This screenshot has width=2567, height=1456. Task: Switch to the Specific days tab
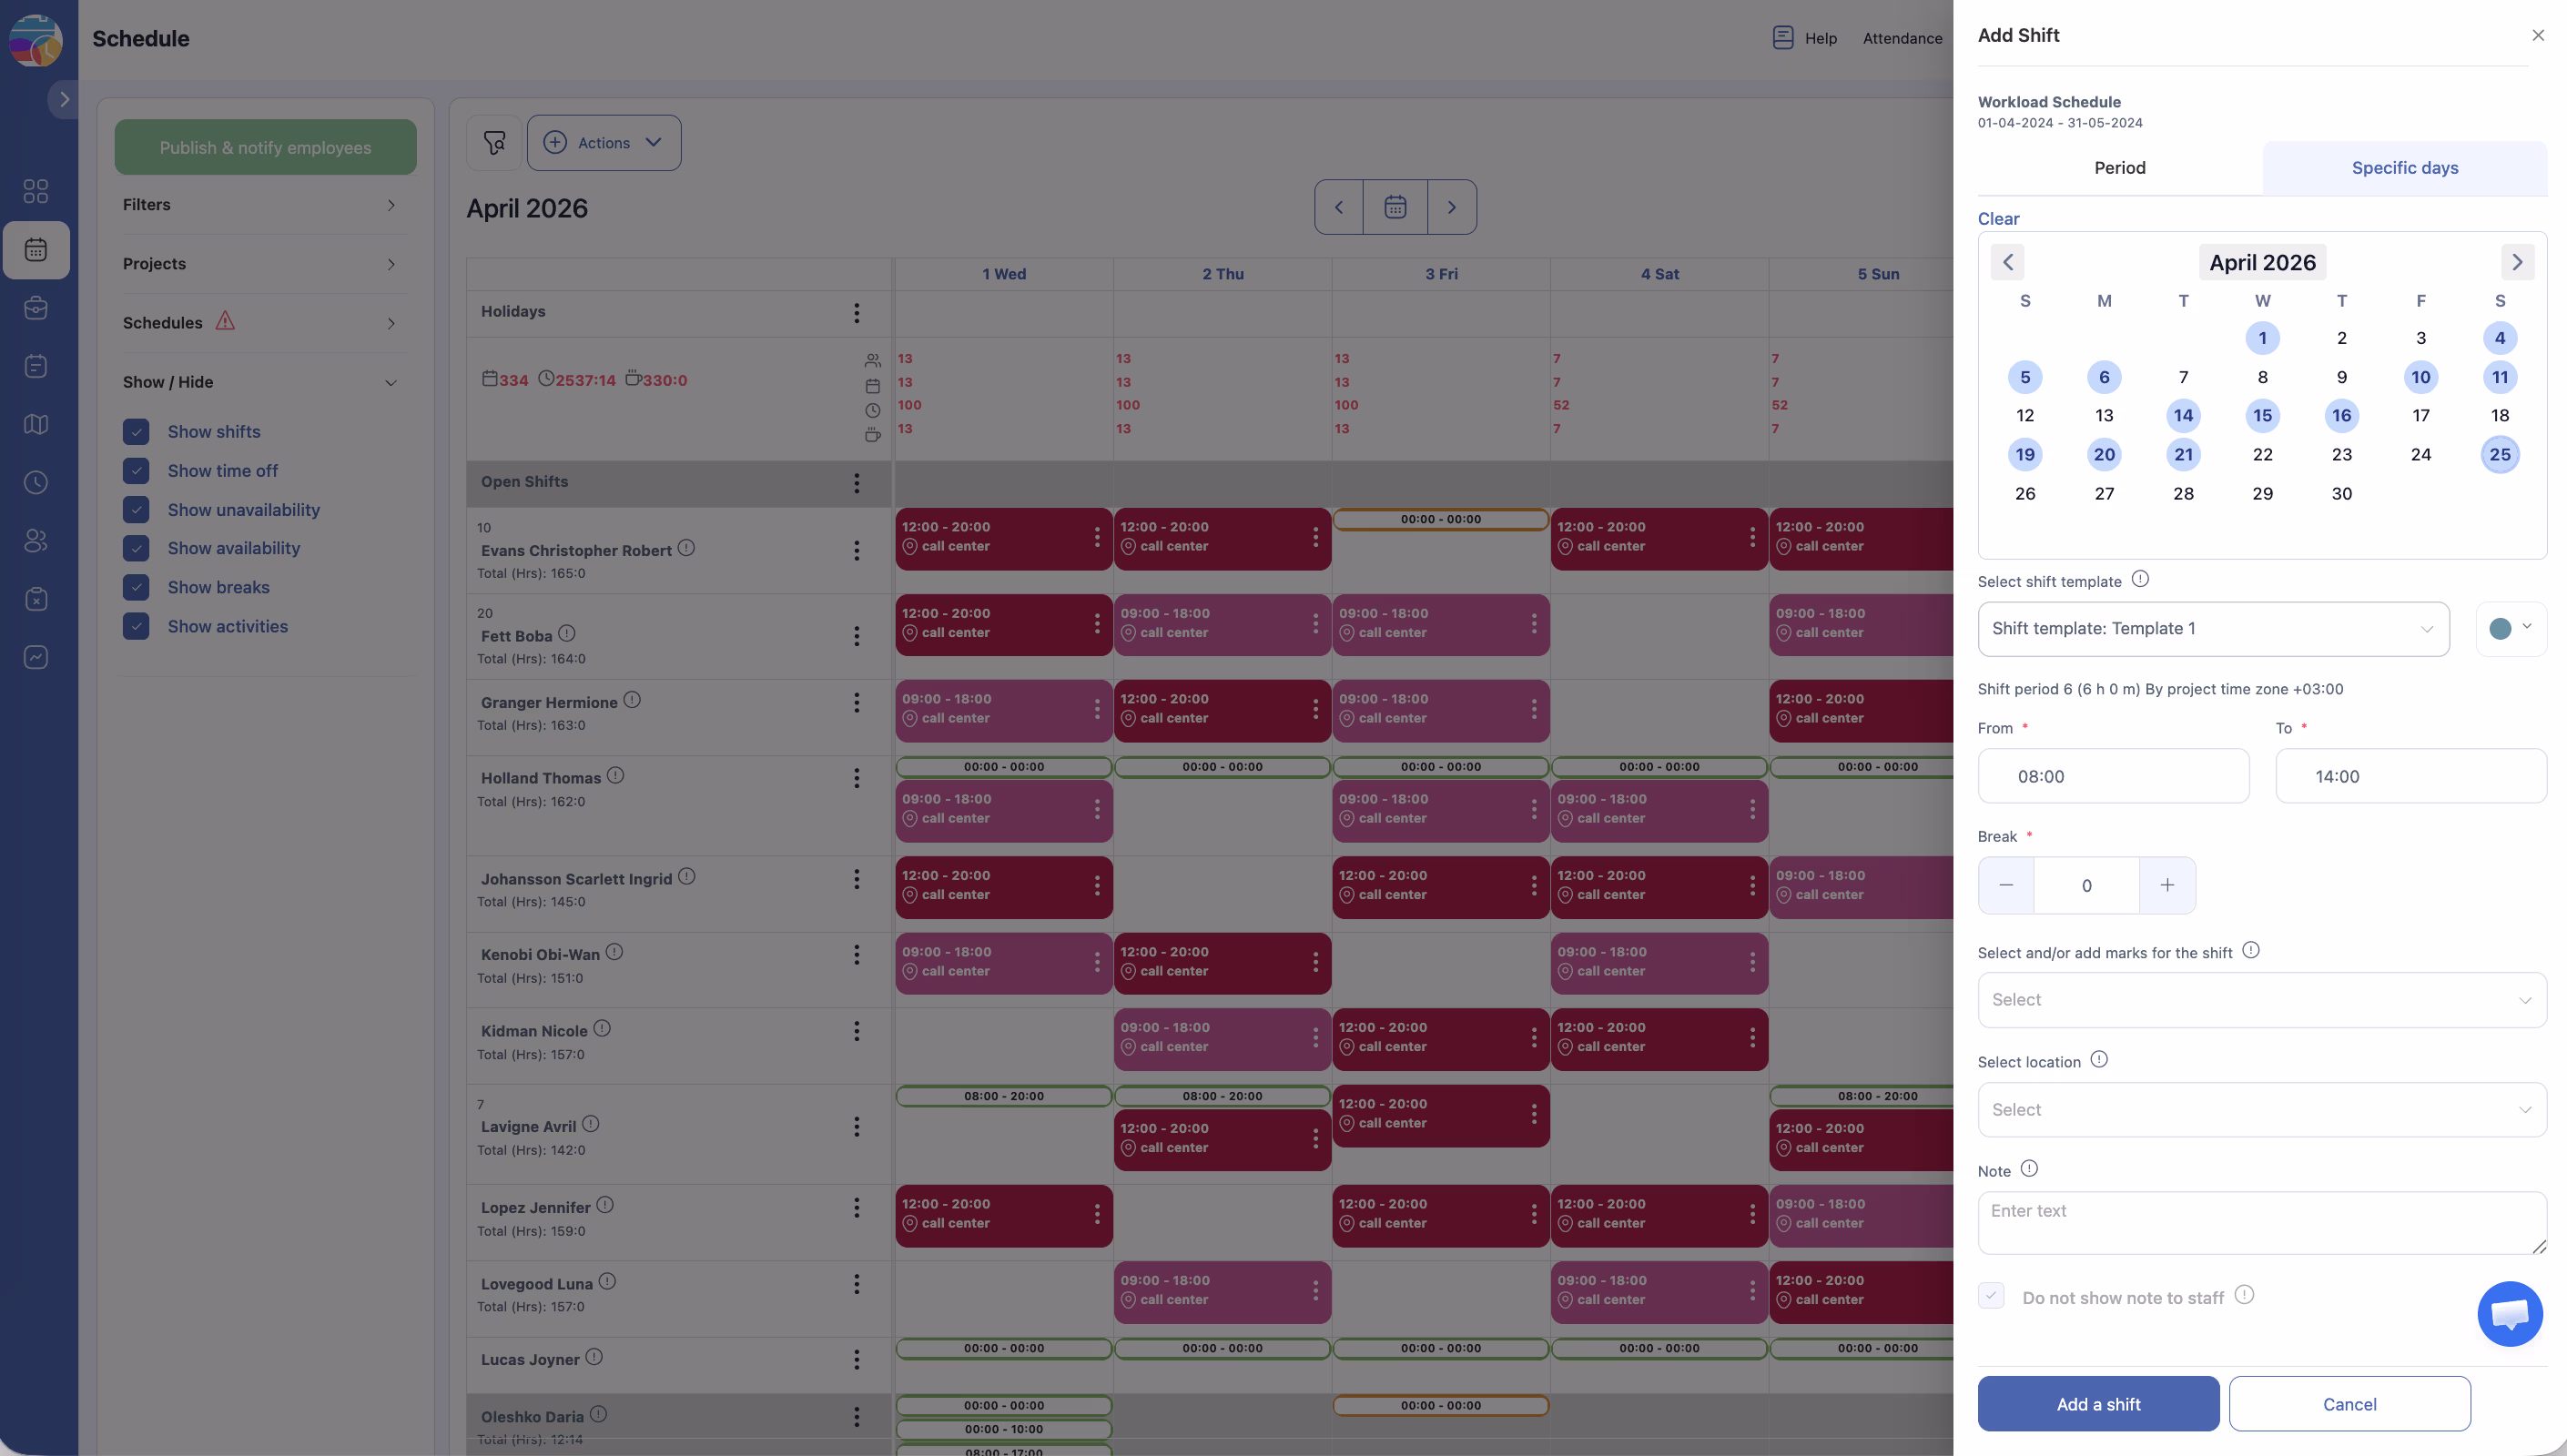tap(2404, 168)
